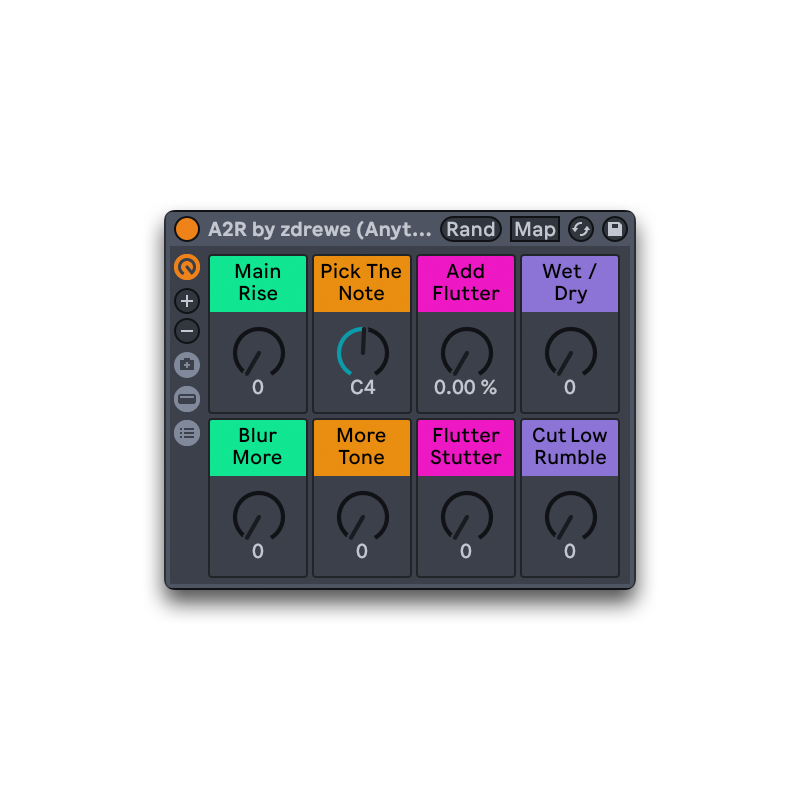Toggle the Map mode button
This screenshot has height=800, width=800.
534,229
